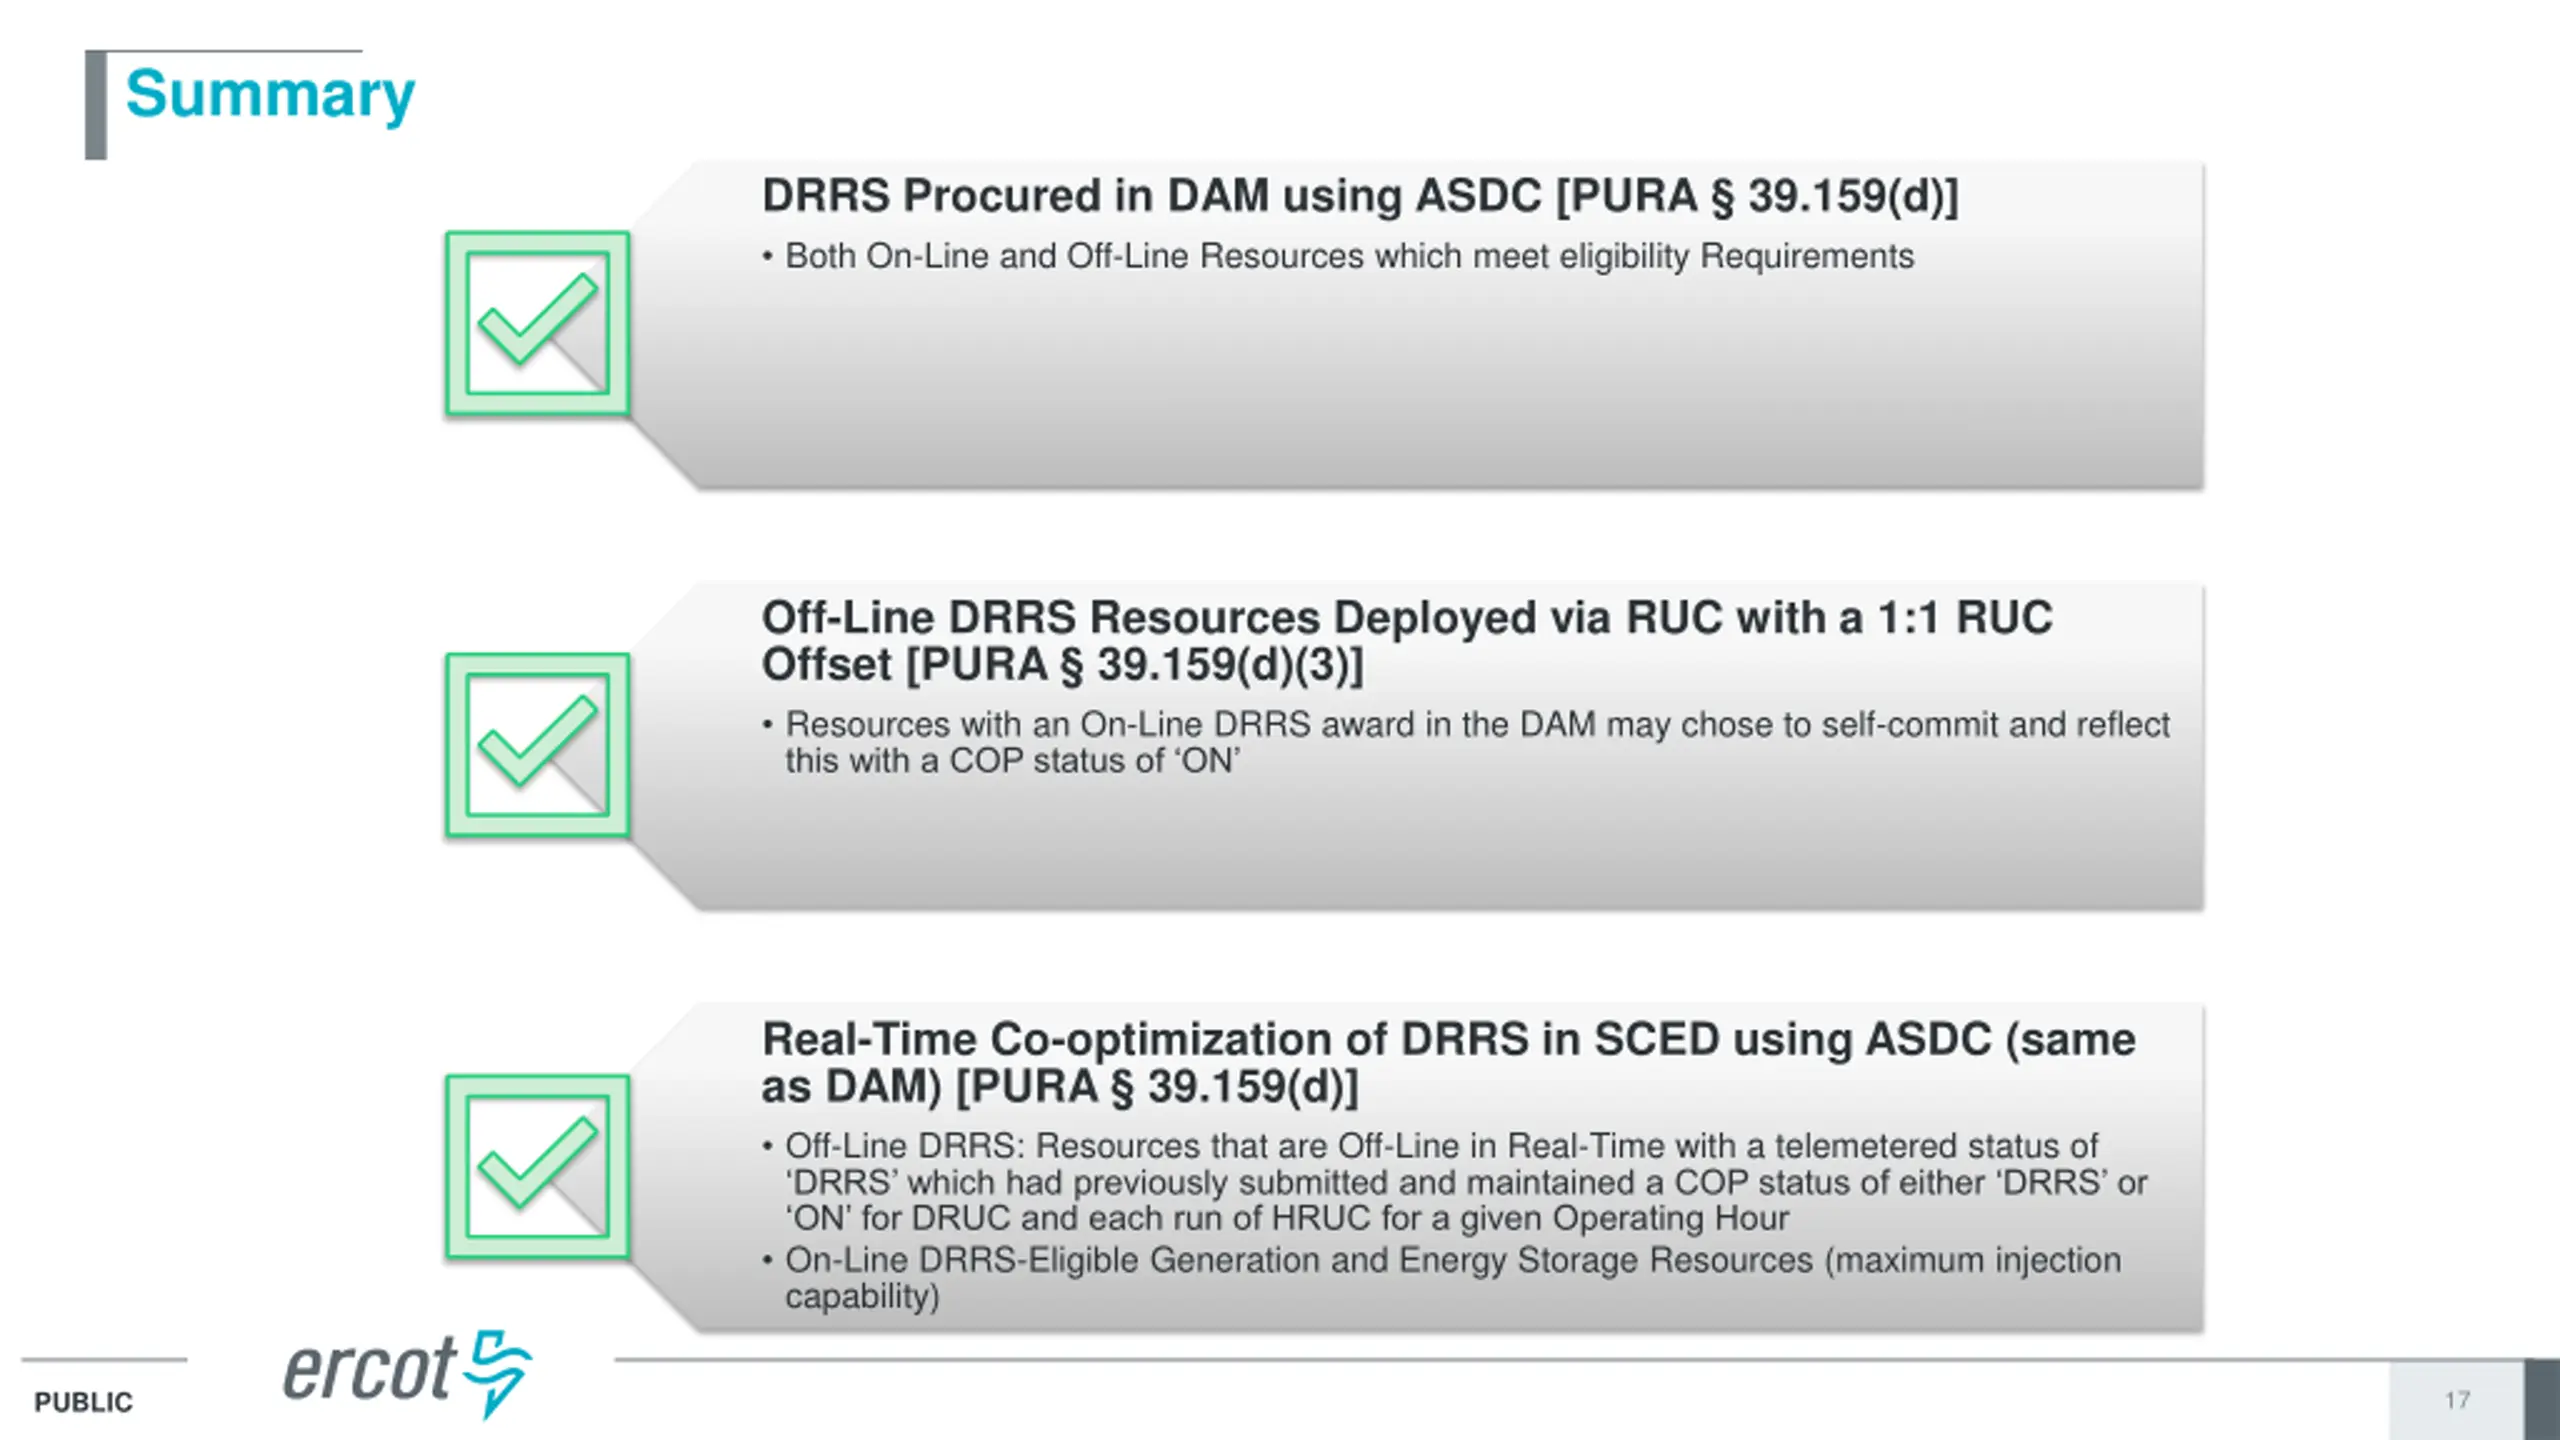This screenshot has height=1440, width=2560.
Task: Click bullet 'On-Line DRRS-Eligible Generation and Energy Storage'
Action: [x=1441, y=1278]
